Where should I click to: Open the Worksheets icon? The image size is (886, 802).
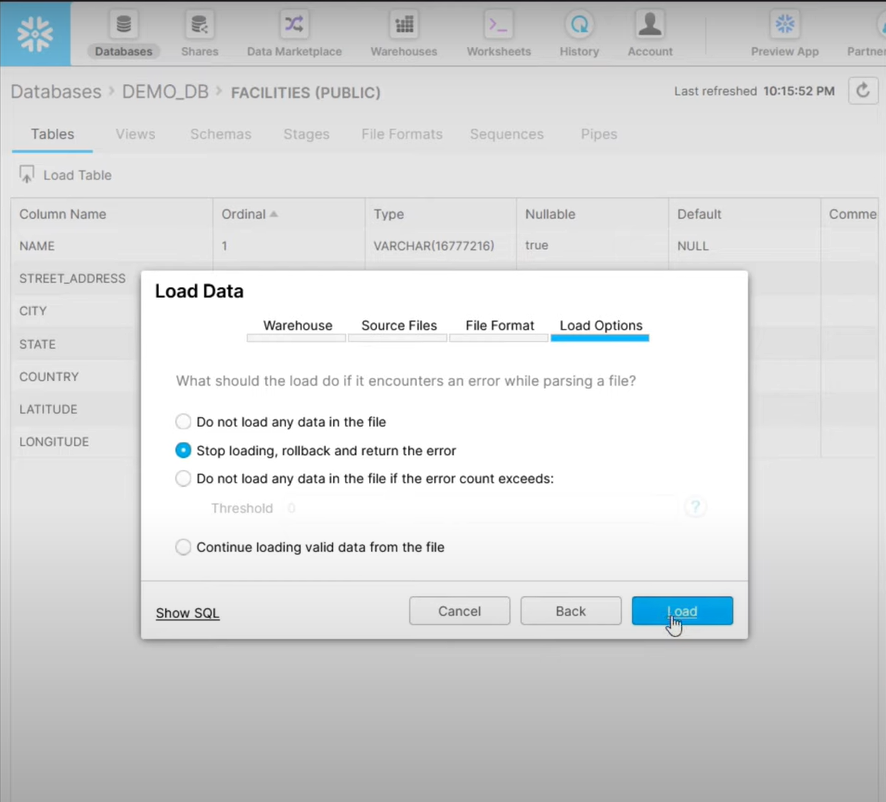coord(498,24)
